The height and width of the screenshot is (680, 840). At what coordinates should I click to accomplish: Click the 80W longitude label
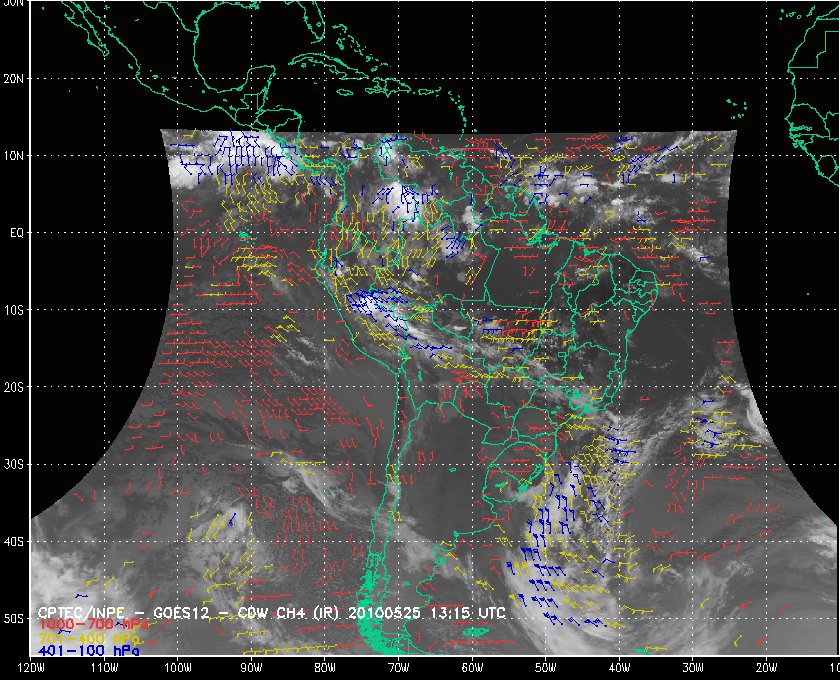325,668
